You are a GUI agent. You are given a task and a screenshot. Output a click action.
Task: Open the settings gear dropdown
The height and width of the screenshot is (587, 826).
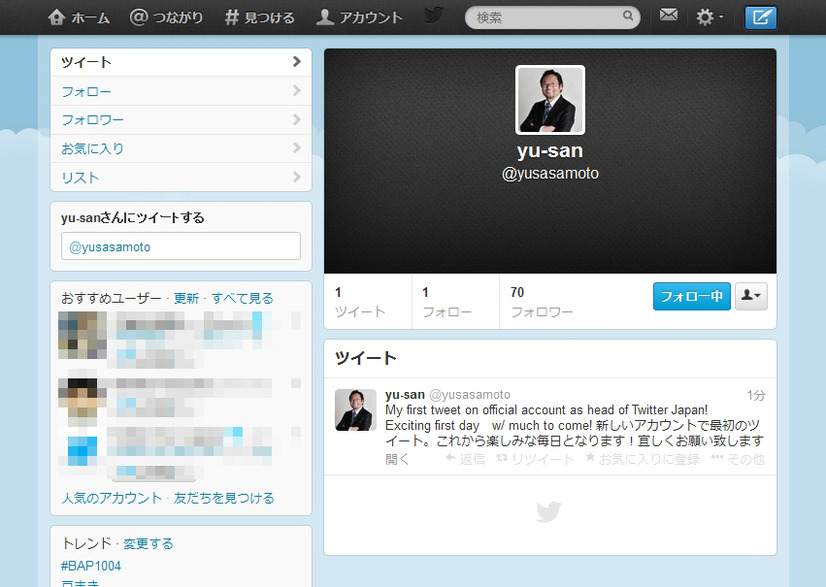tap(709, 17)
